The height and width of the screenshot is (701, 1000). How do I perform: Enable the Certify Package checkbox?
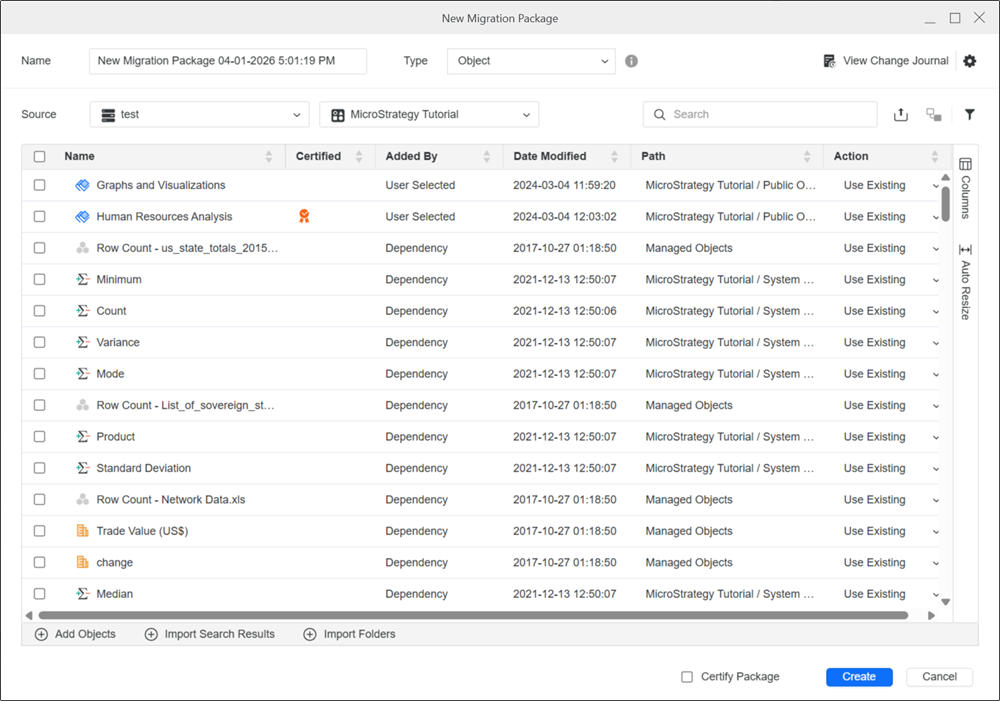[x=686, y=677]
